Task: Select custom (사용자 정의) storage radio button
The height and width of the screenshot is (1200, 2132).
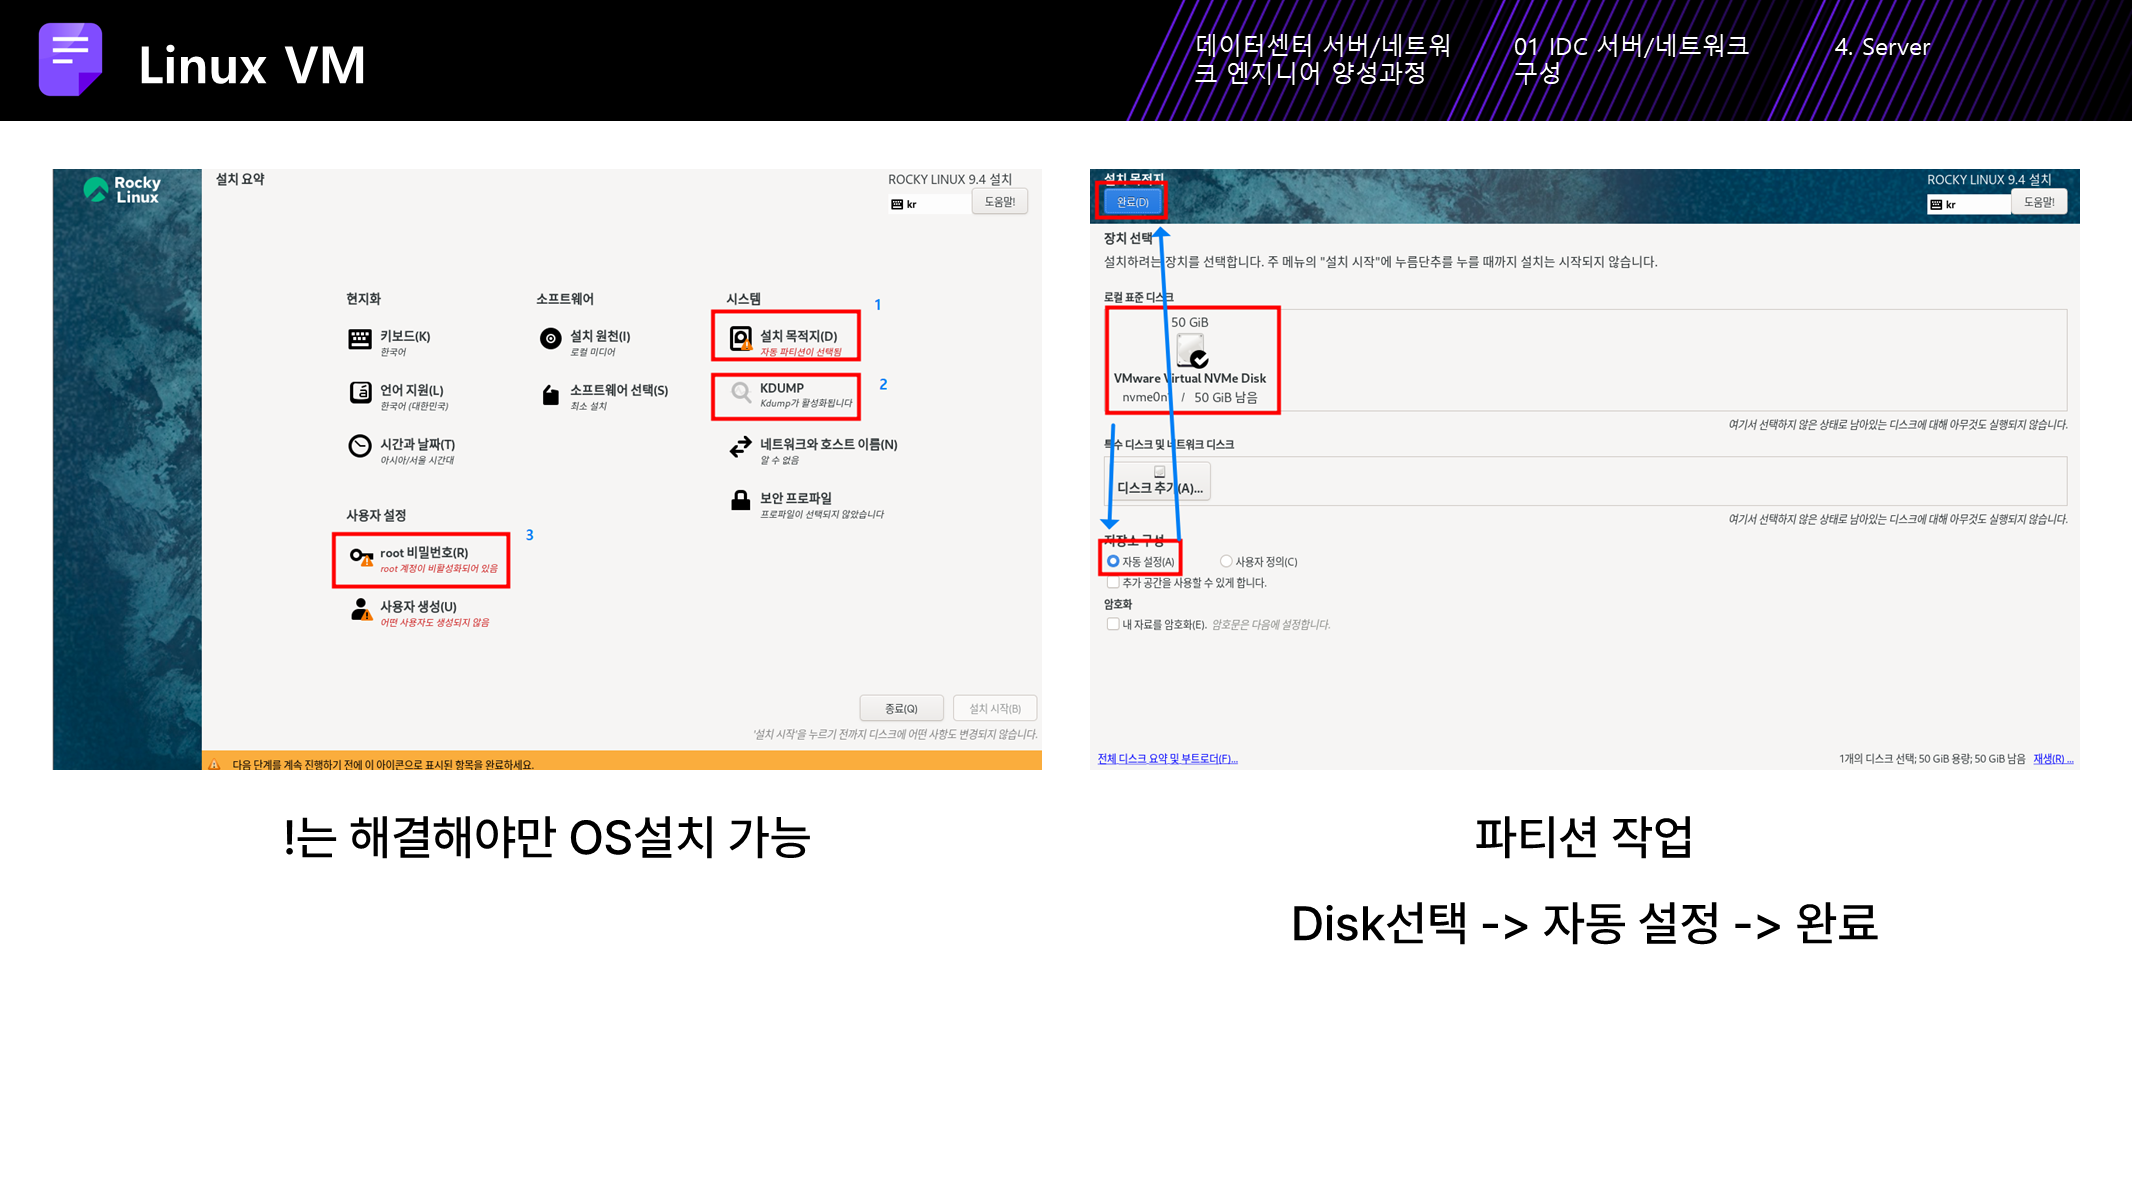Action: pyautogui.click(x=1226, y=561)
